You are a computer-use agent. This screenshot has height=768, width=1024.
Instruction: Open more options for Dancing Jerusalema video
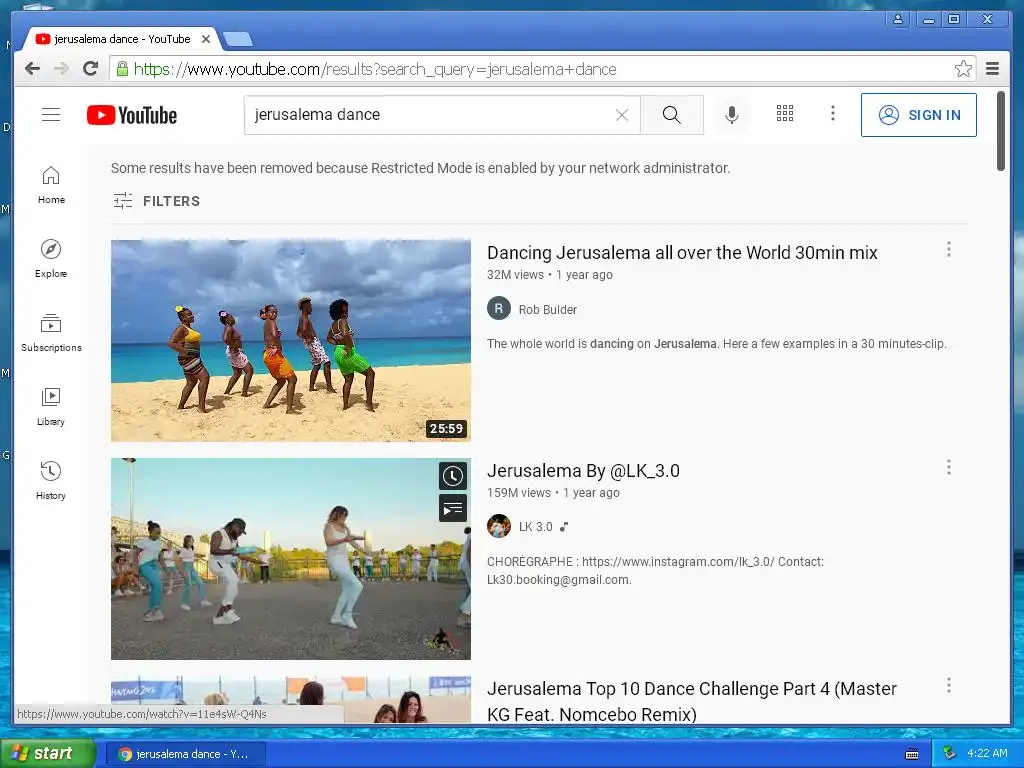point(949,249)
